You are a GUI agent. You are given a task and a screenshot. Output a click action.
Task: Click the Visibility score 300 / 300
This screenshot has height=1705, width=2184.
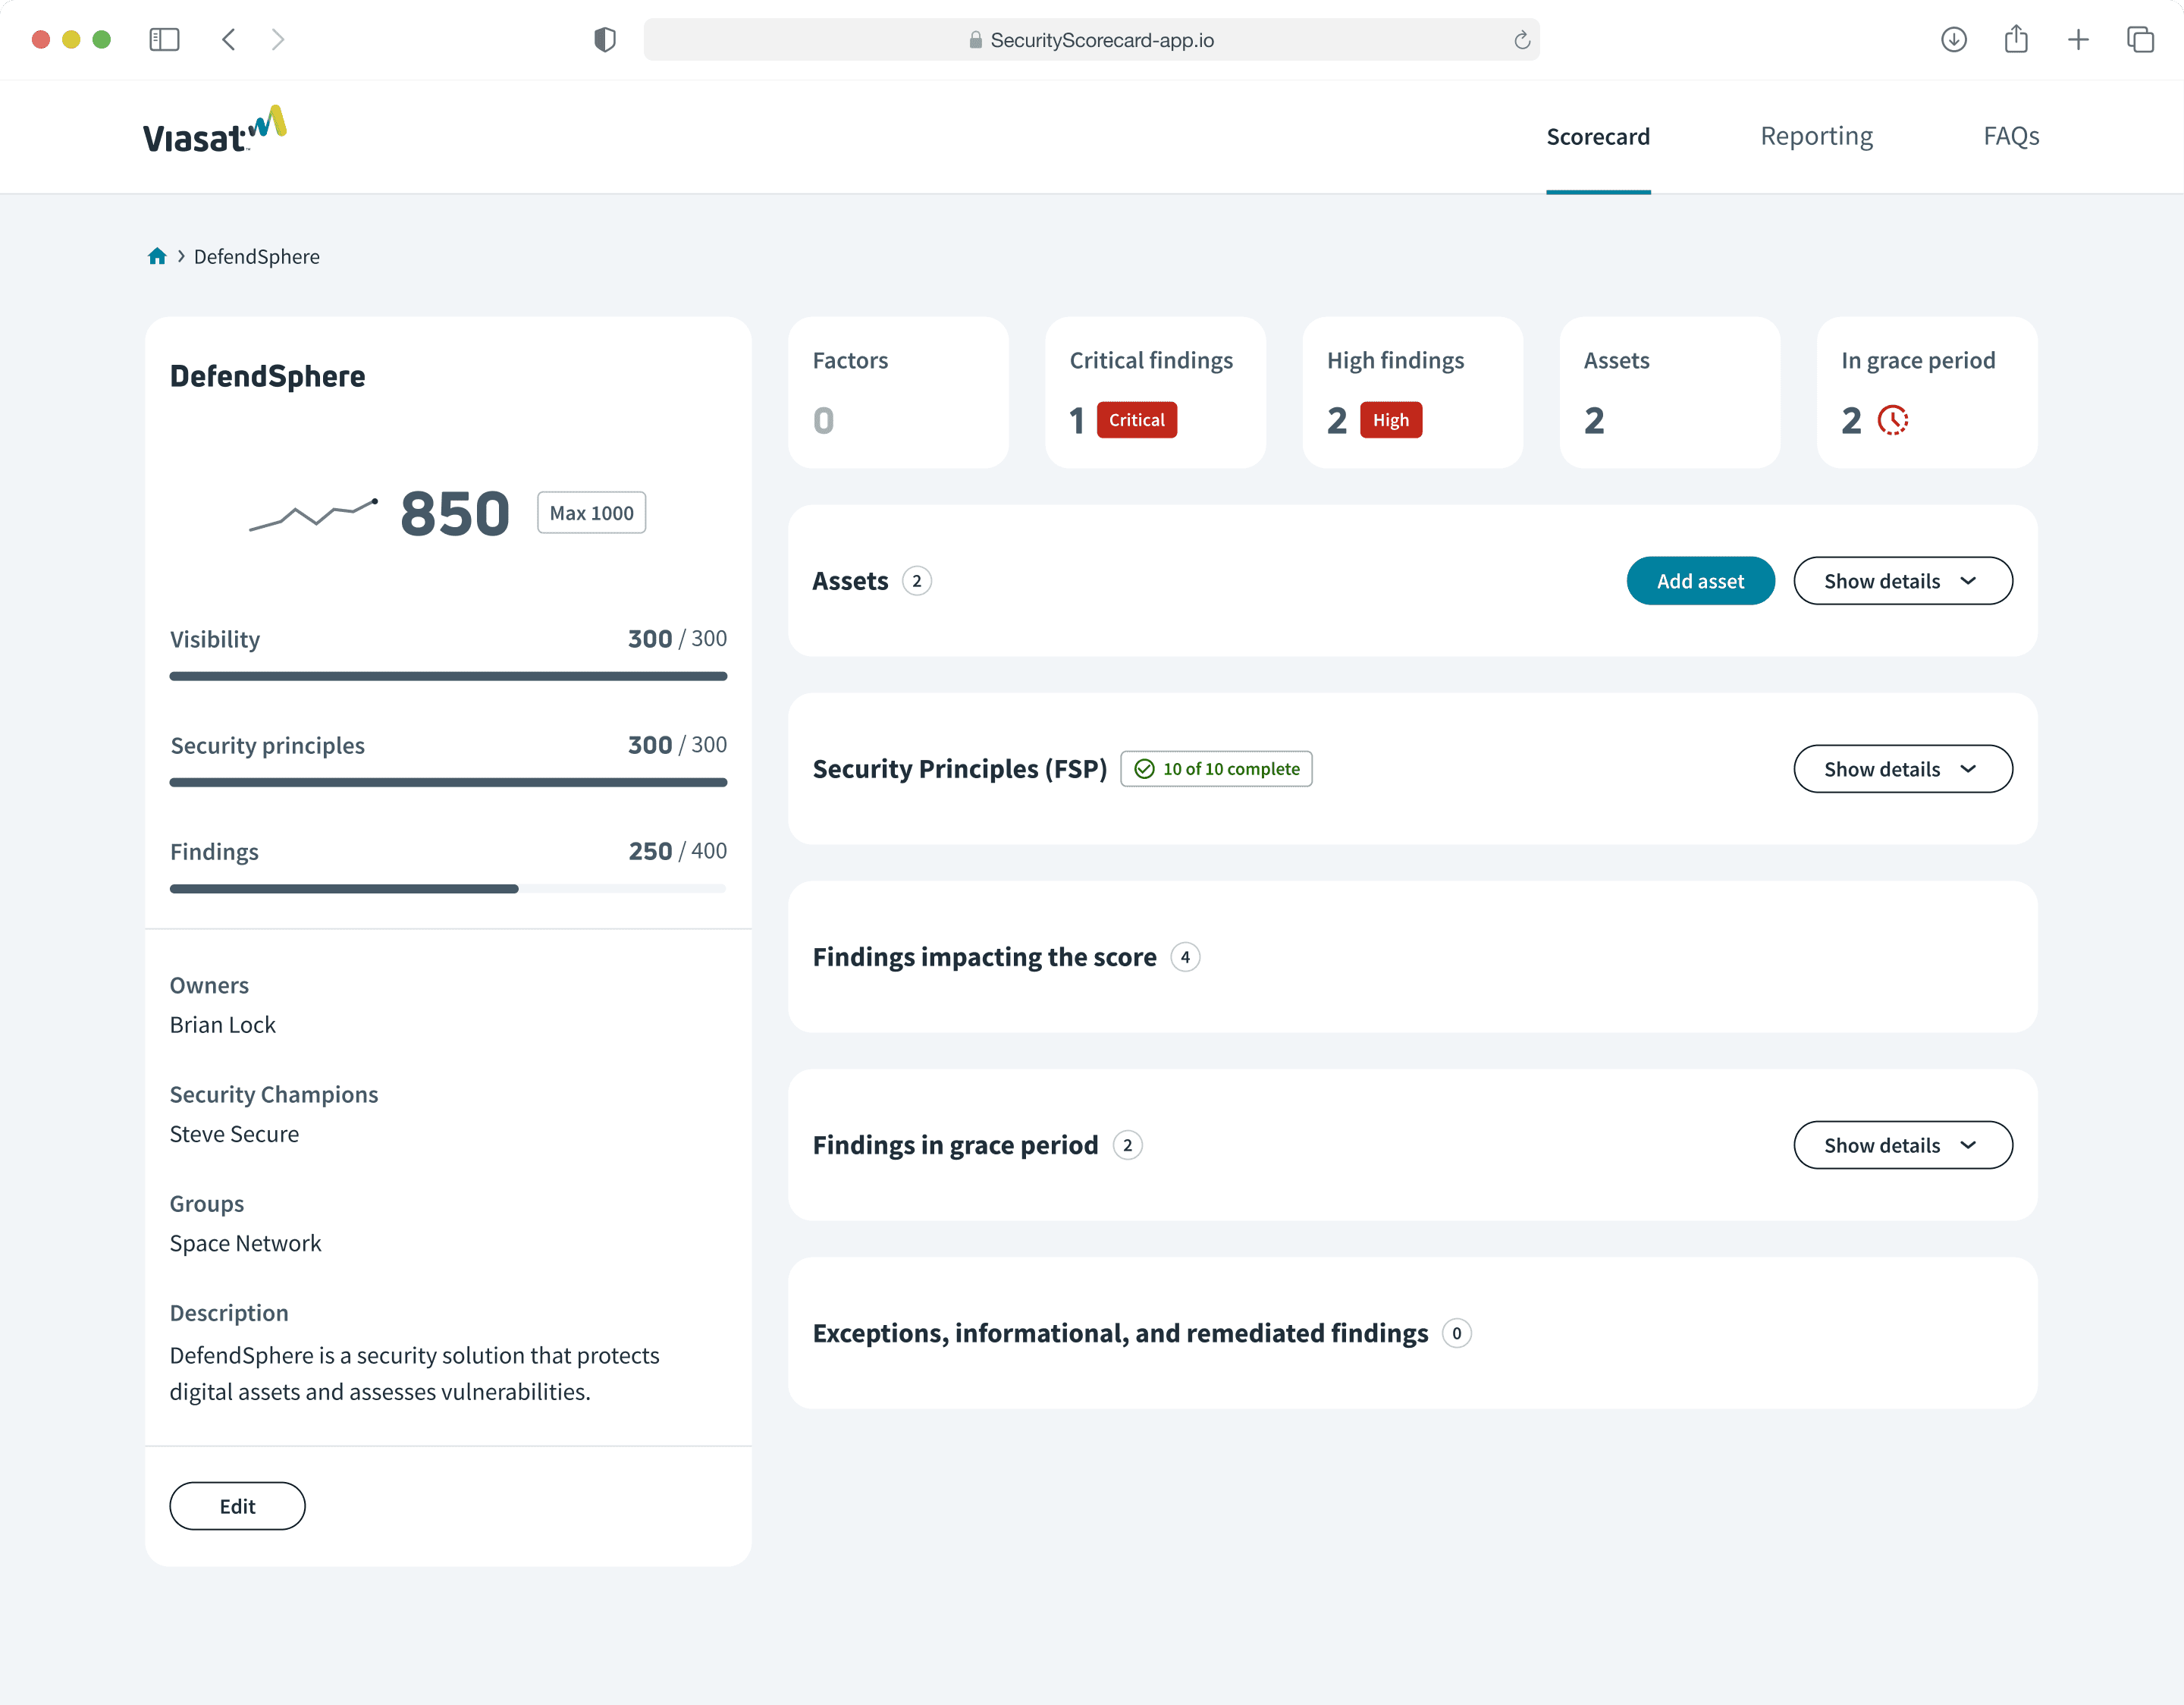pos(677,639)
